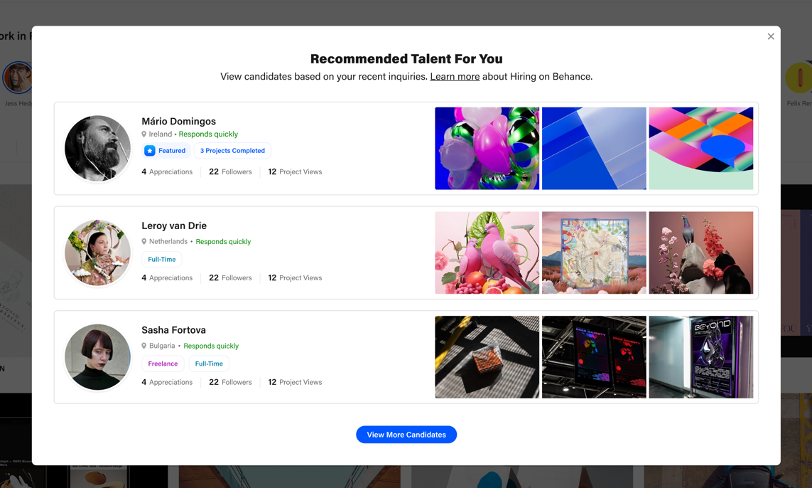Click the Bulgaria location text
This screenshot has height=488, width=812.
point(162,346)
